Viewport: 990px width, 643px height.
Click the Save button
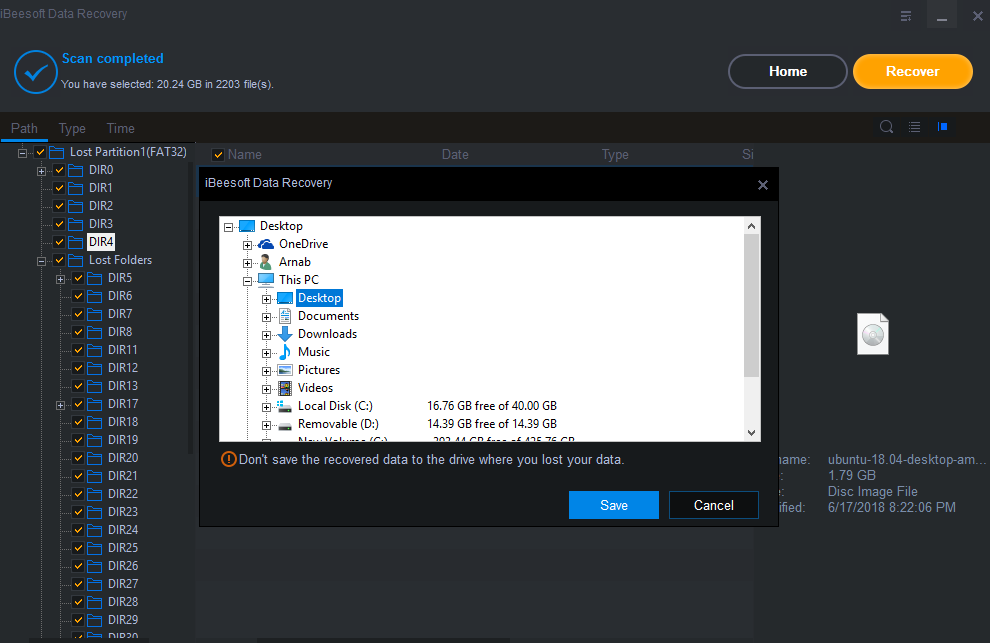pos(614,505)
